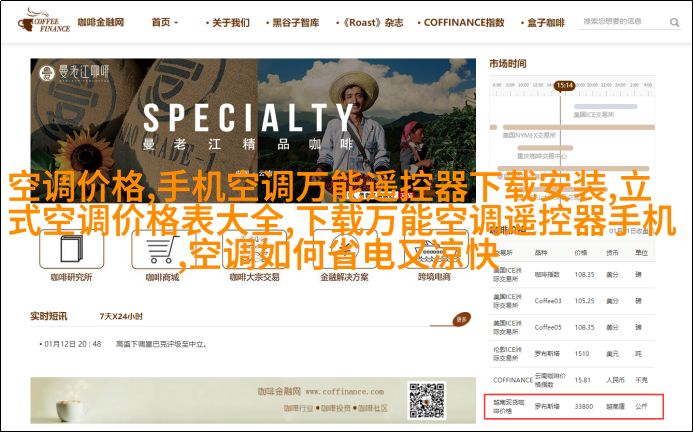Image resolution: width=694 pixels, height=433 pixels.
Task: Click the 越南盾 currency cell
Action: (615, 406)
